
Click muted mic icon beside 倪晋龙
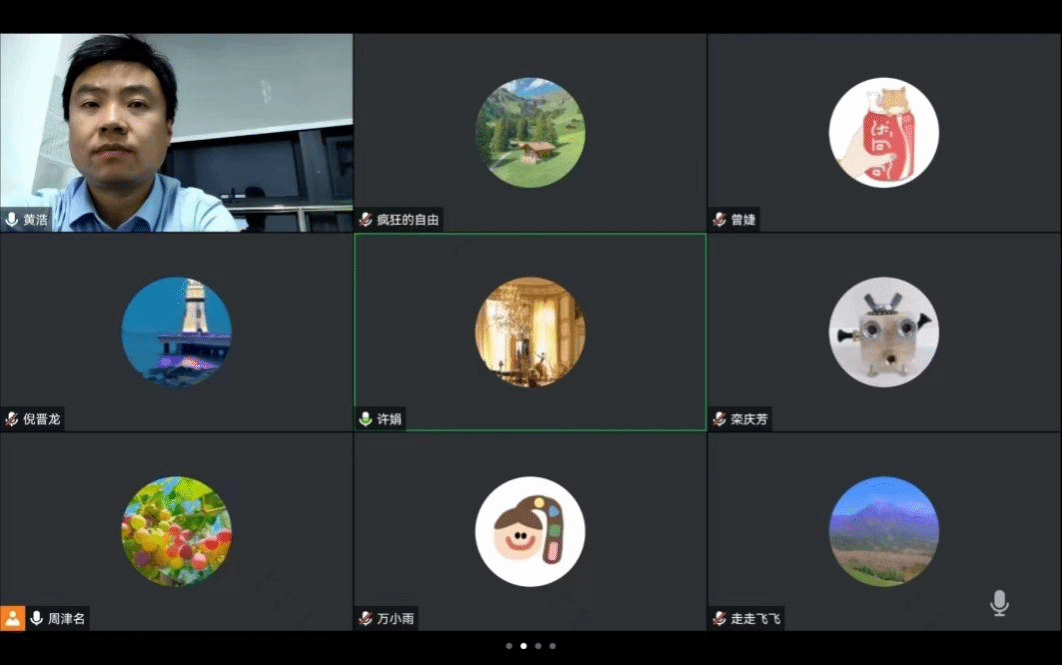(12, 419)
